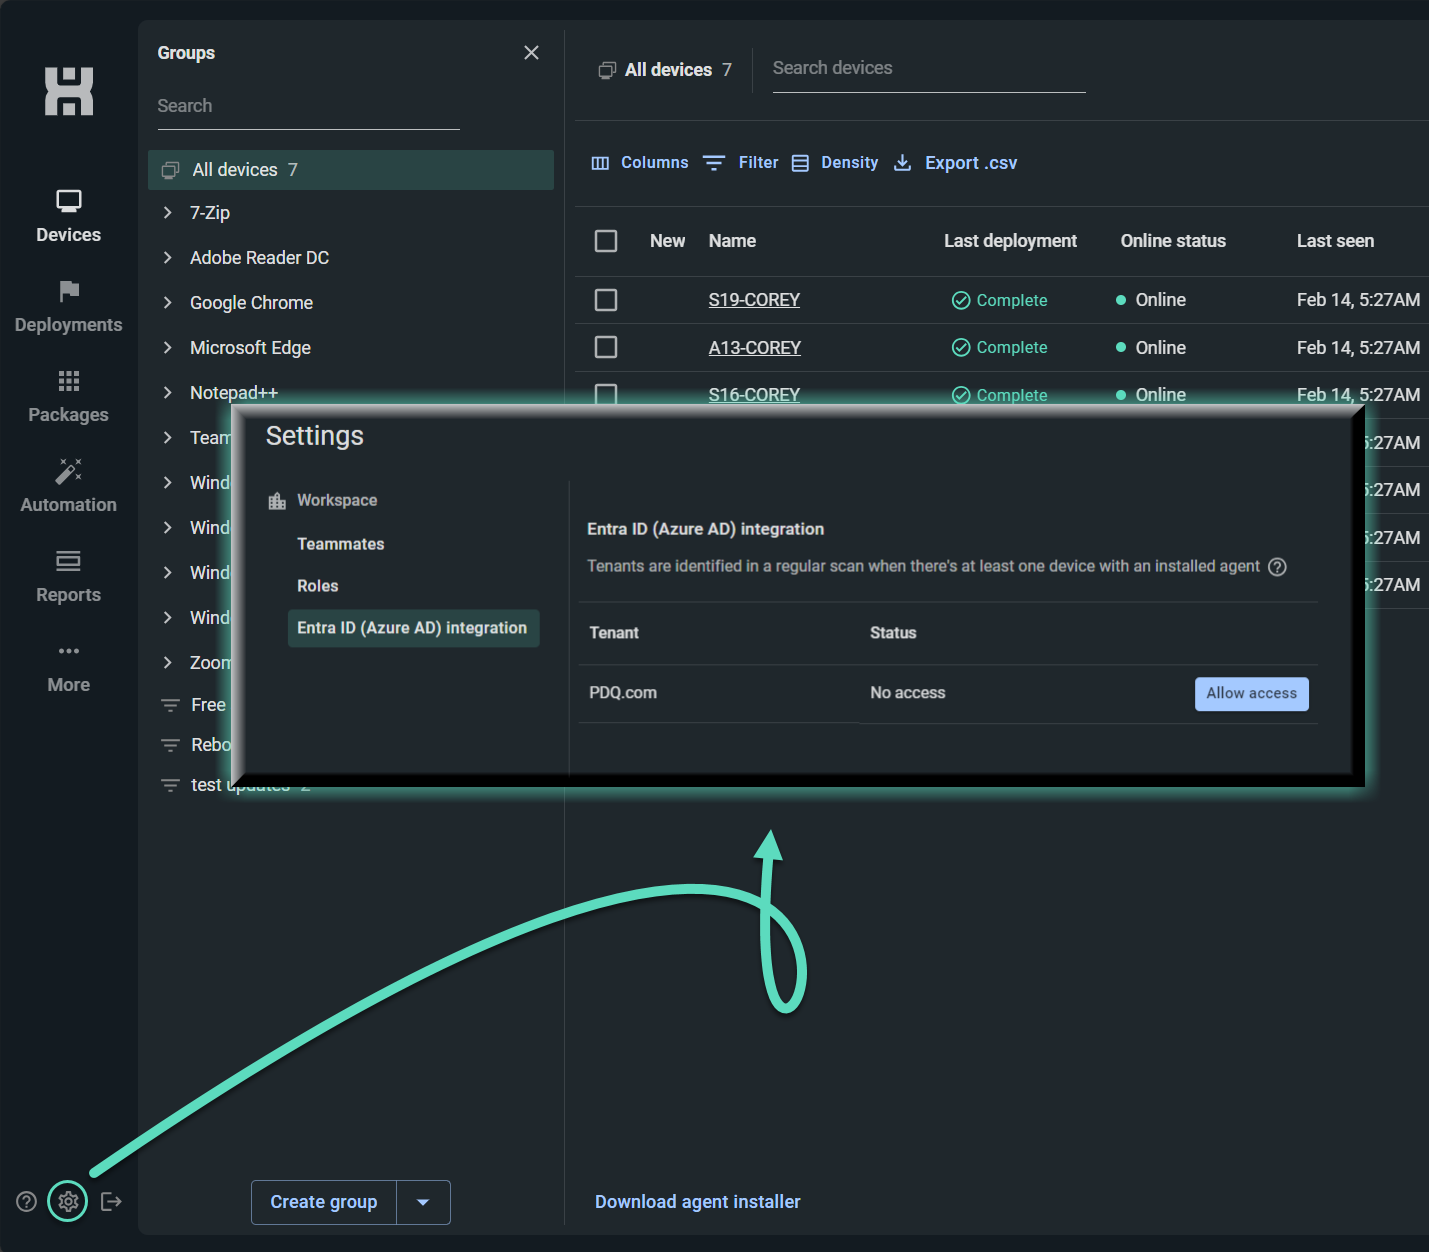This screenshot has height=1252, width=1429.
Task: Open the settings gear icon
Action: click(68, 1201)
